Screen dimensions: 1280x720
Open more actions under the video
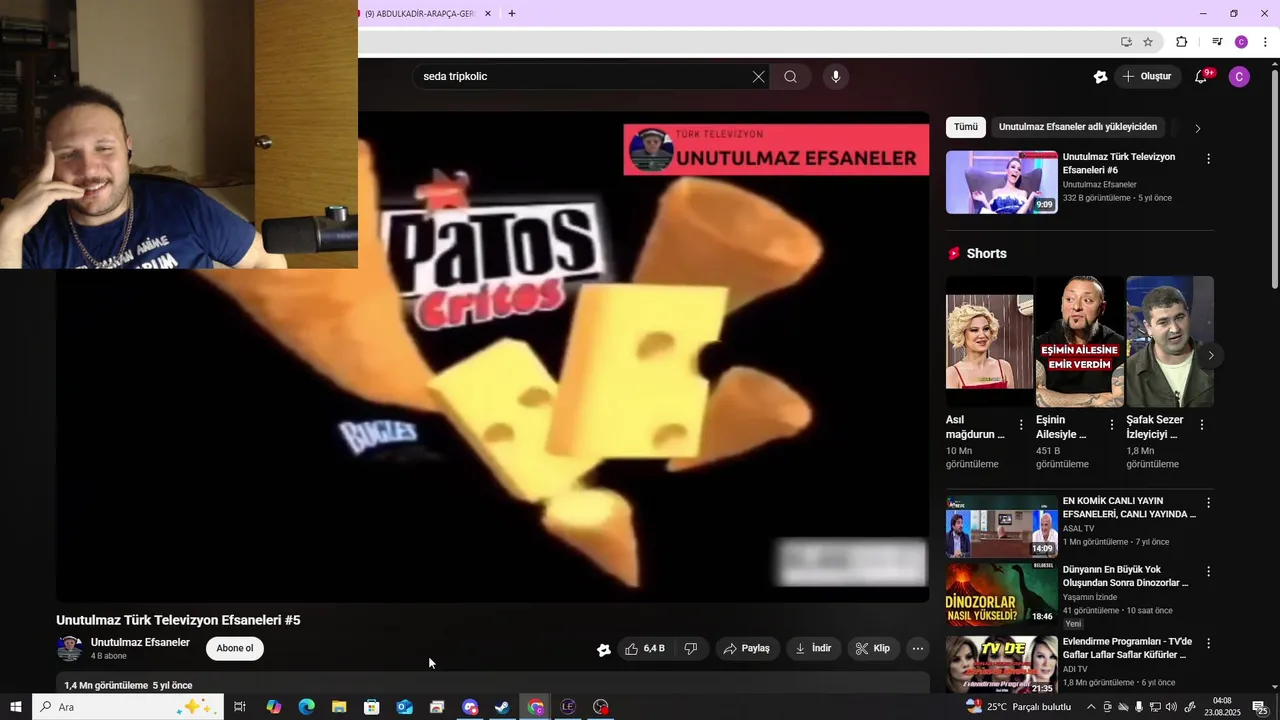click(917, 649)
